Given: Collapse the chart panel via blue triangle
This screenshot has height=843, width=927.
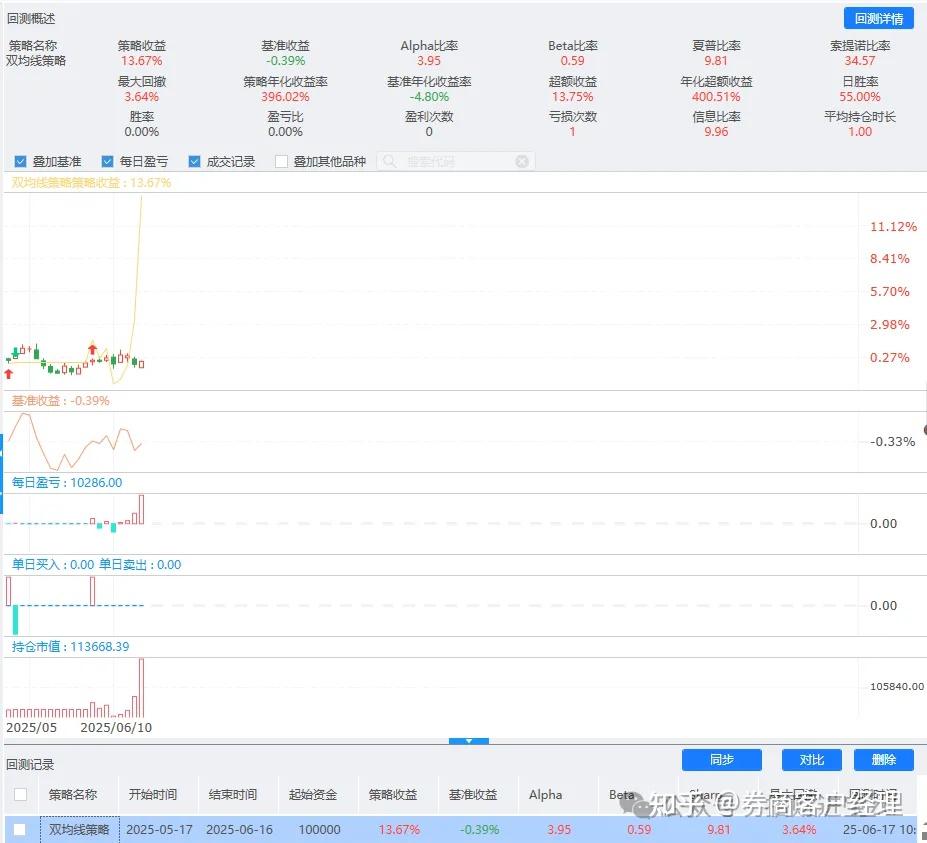Looking at the screenshot, I should (x=469, y=740).
